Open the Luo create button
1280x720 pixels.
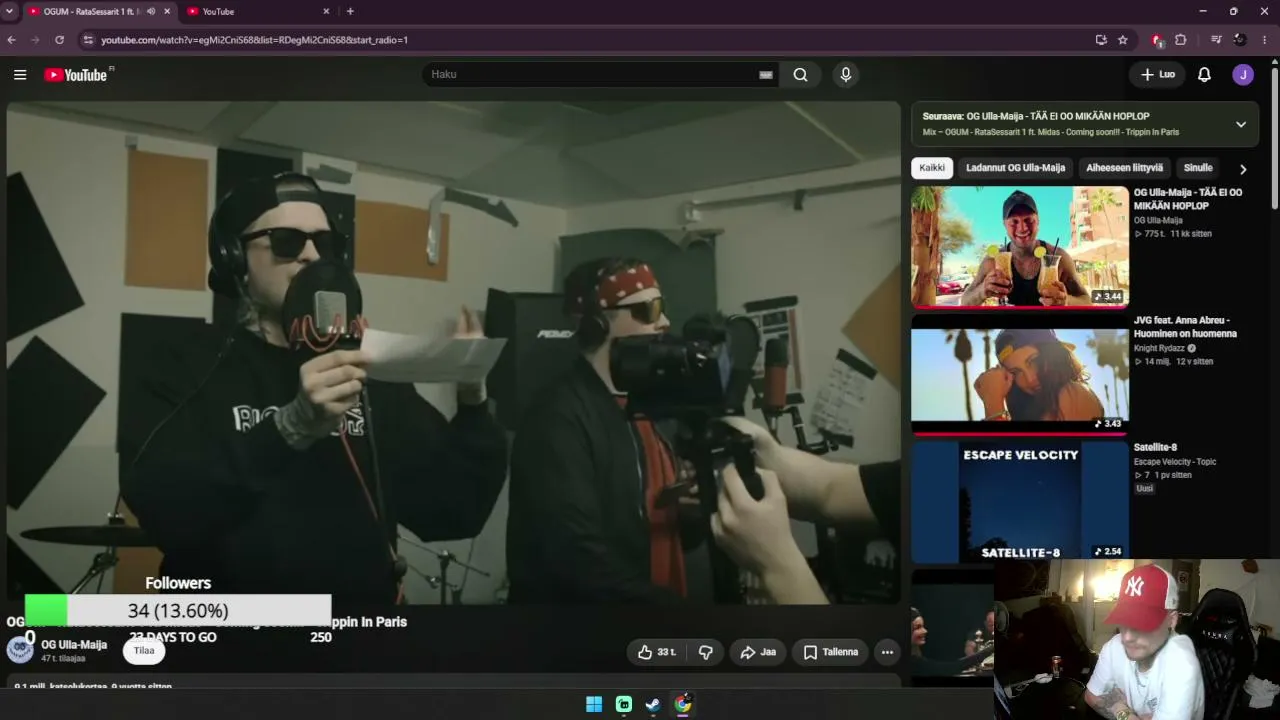point(1158,75)
